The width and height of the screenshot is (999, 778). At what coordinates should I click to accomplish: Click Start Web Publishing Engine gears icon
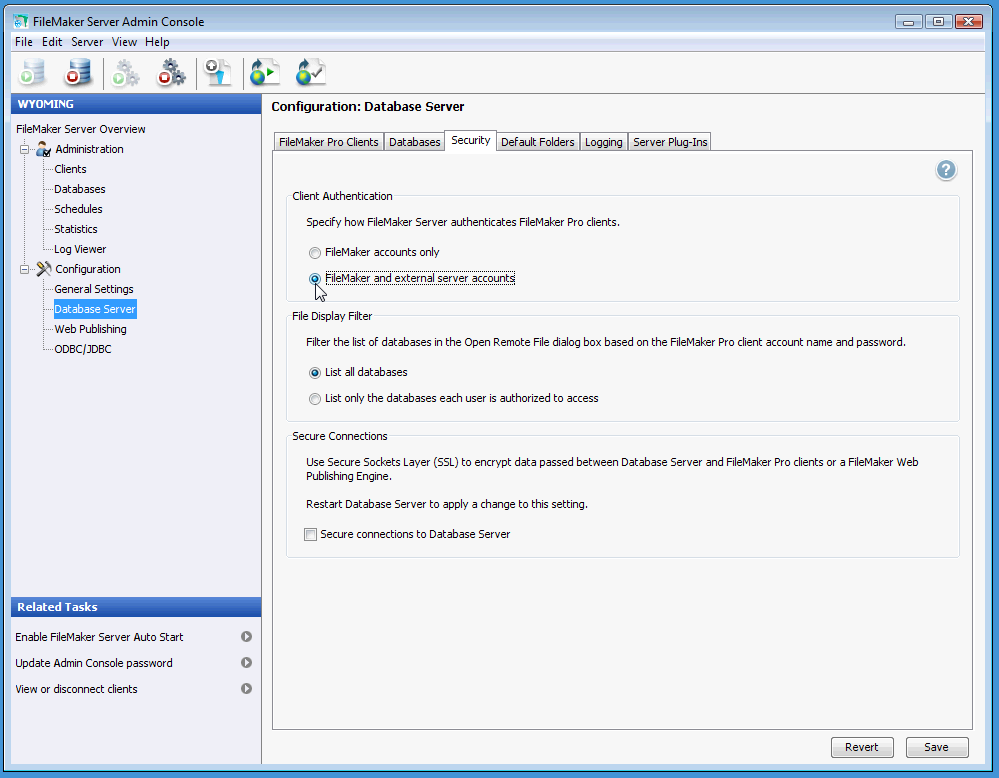tap(125, 72)
